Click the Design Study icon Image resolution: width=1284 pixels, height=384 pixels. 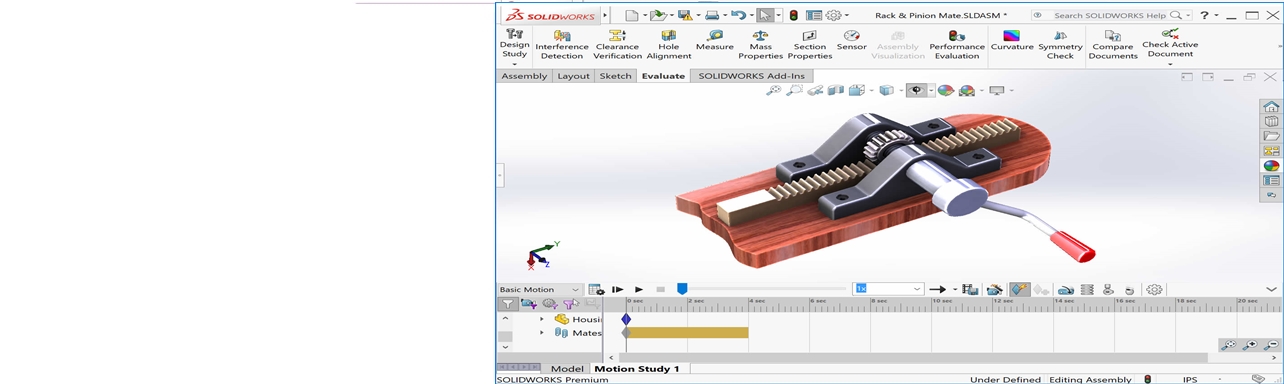coord(515,34)
